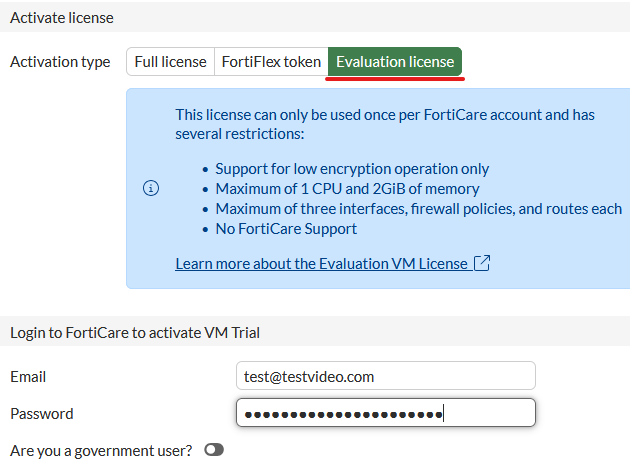
Task: Choose the Evaluation license tab
Action: tap(395, 62)
